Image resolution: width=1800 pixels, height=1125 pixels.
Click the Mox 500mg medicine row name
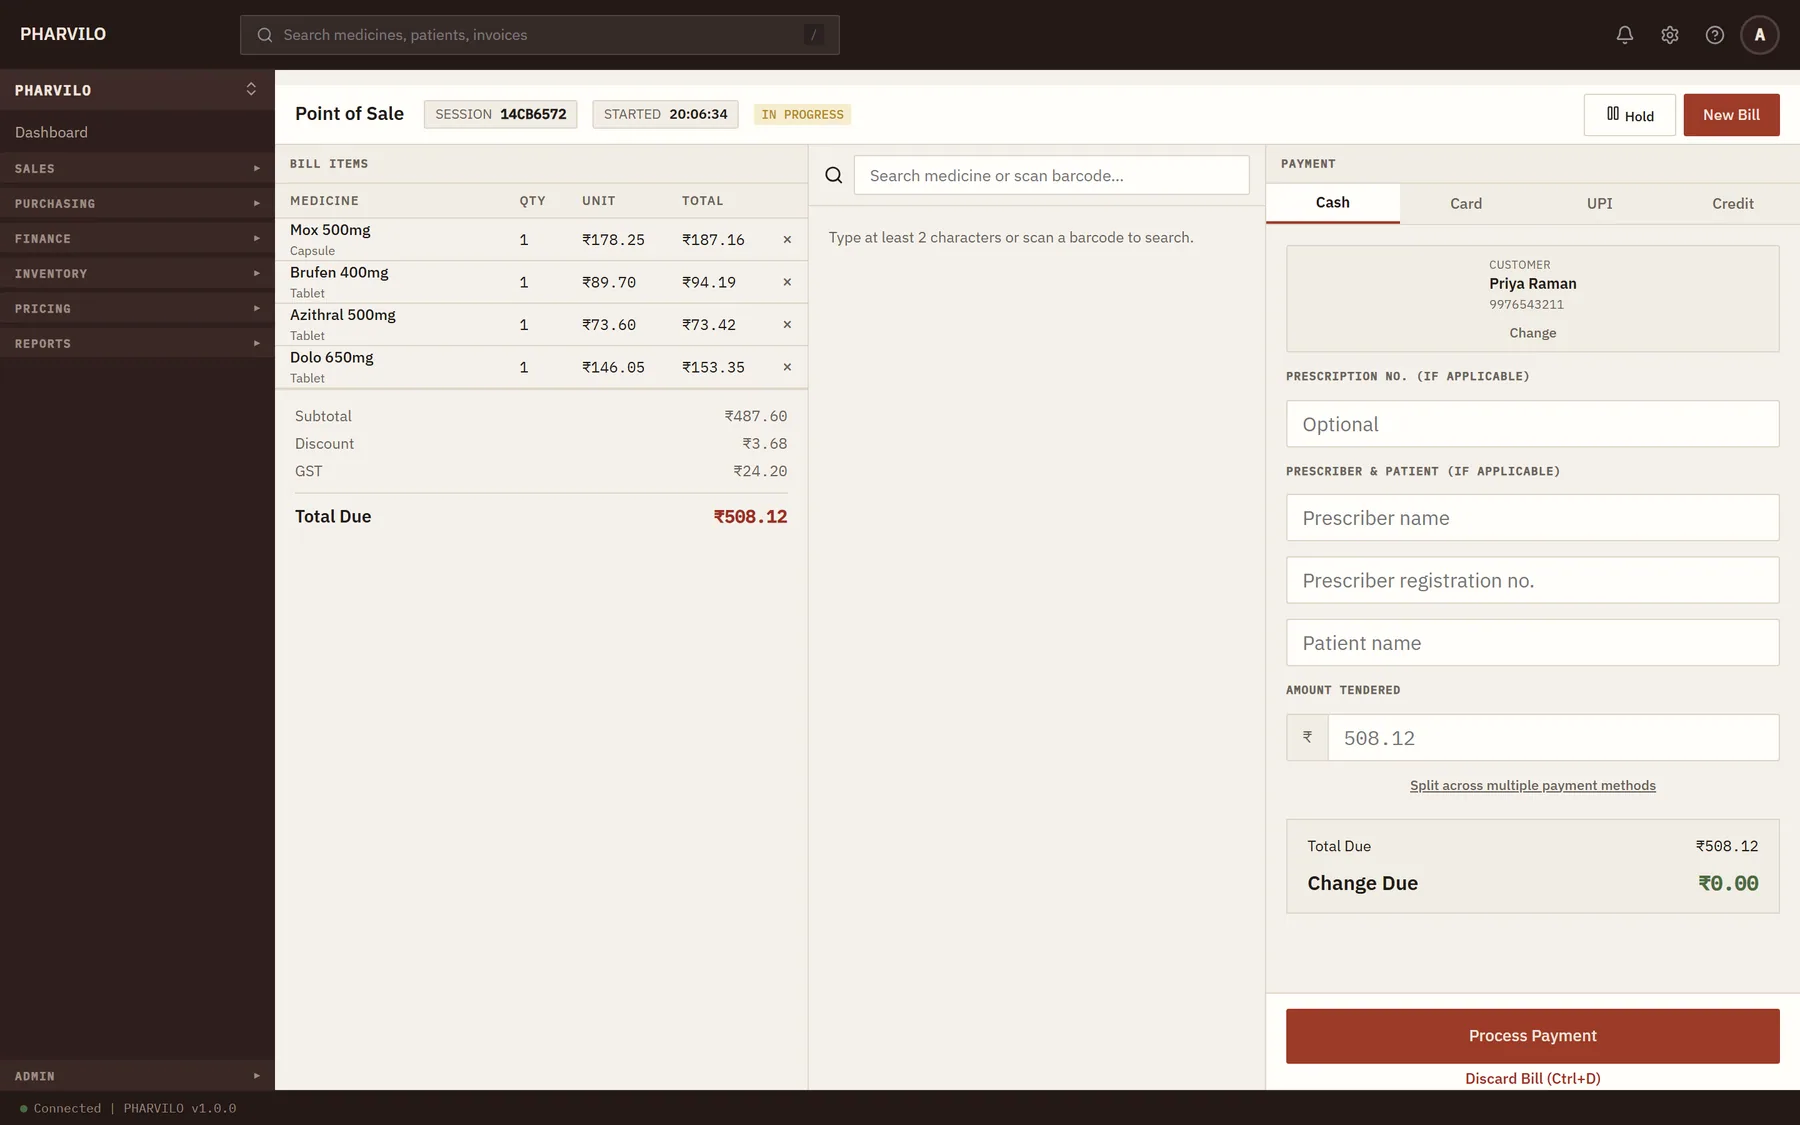click(330, 230)
